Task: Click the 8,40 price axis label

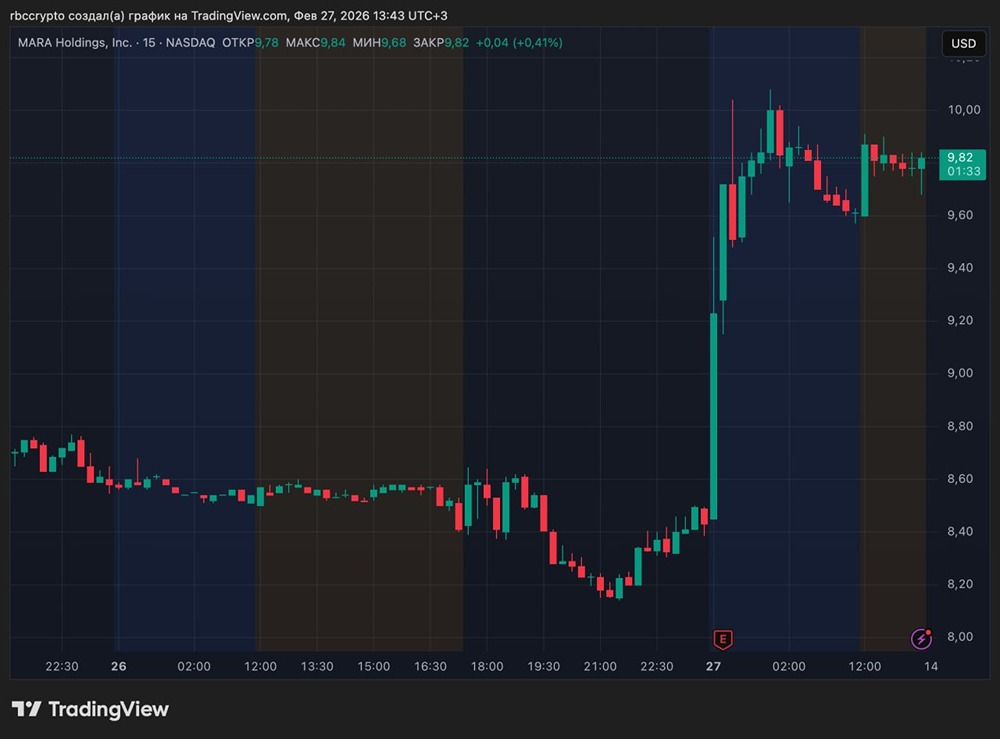Action: pos(960,531)
